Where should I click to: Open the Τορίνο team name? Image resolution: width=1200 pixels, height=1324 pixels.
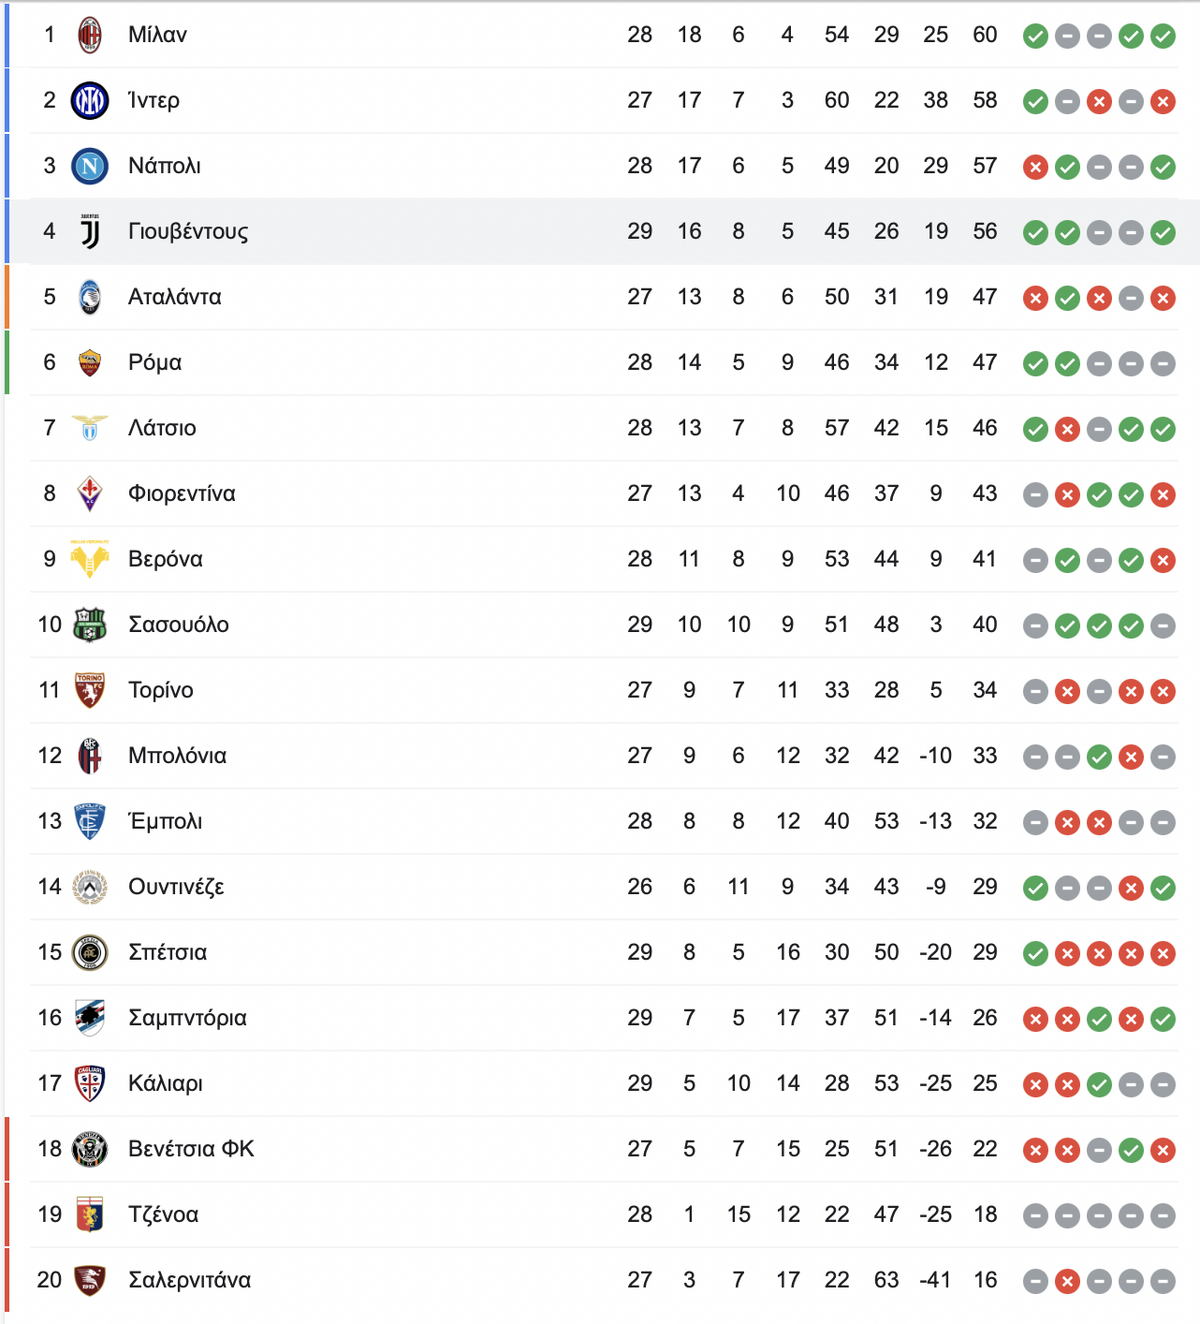(161, 690)
